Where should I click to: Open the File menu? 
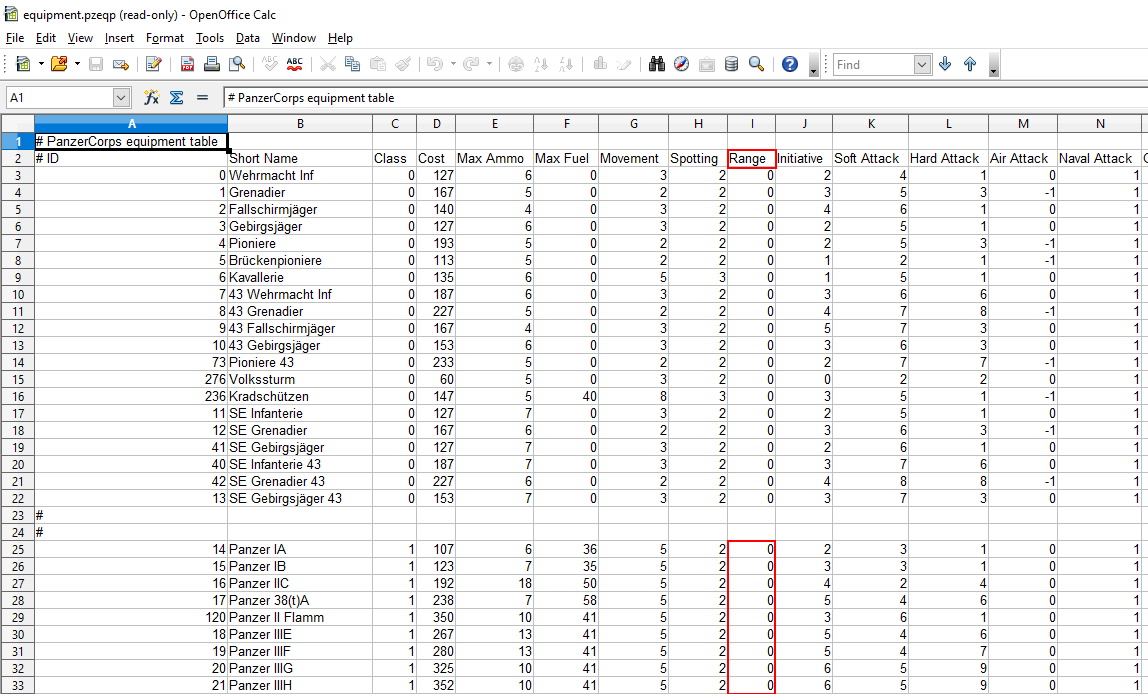pos(15,38)
